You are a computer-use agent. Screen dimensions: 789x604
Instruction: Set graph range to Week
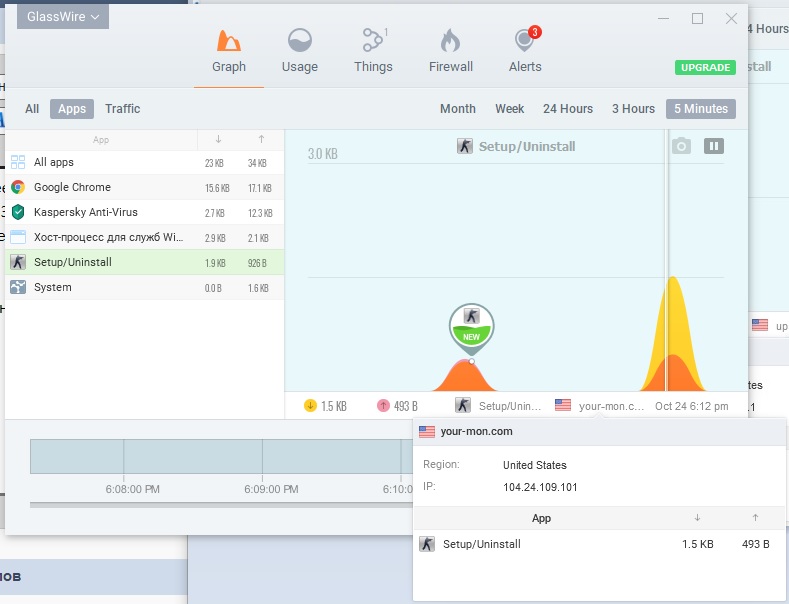pyautogui.click(x=510, y=109)
